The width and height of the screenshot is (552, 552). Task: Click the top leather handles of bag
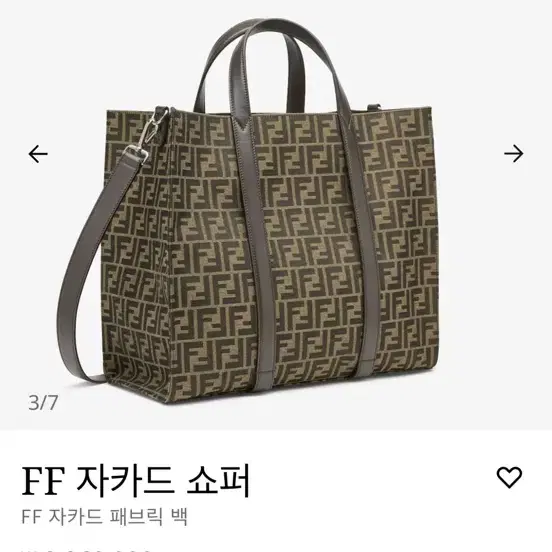268,63
